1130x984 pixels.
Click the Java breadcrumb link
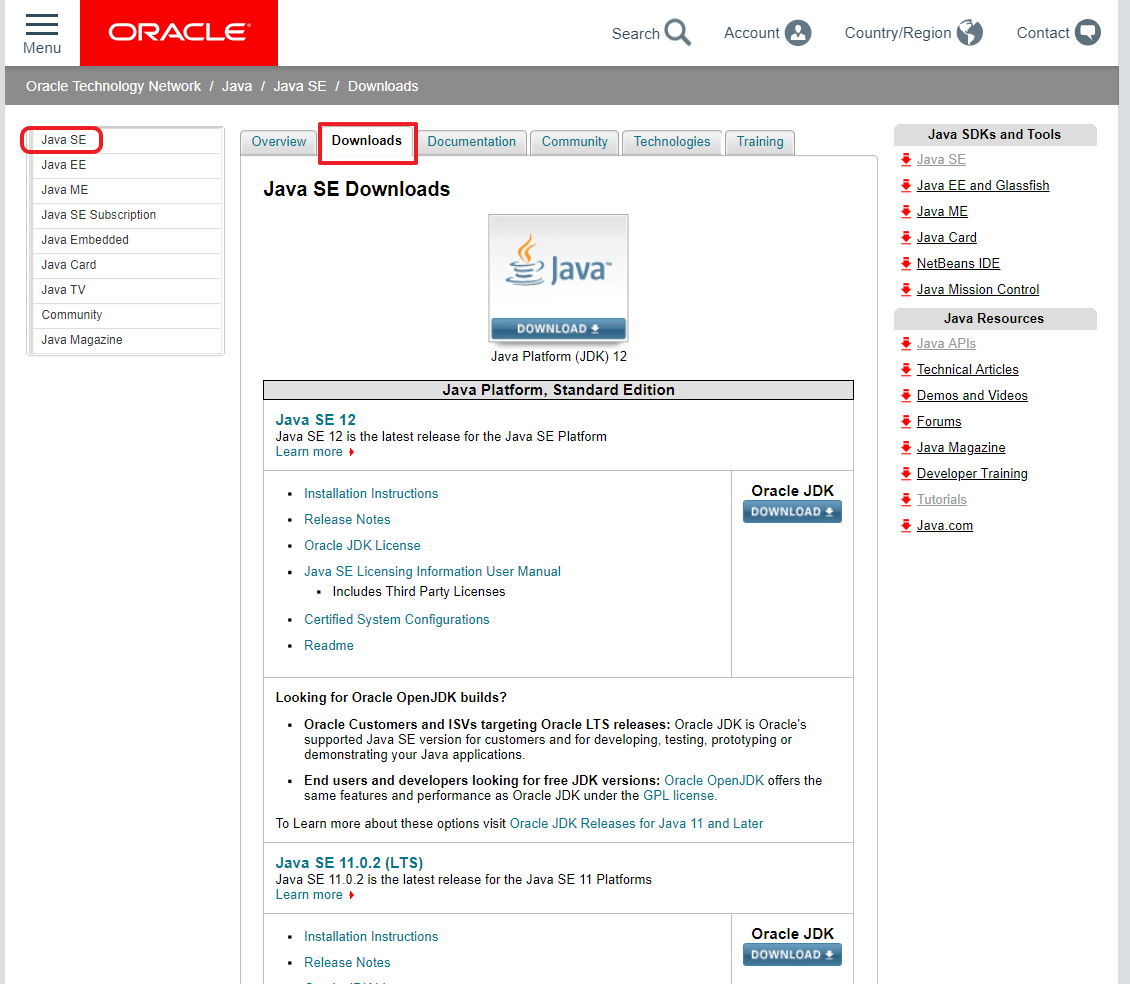[237, 87]
